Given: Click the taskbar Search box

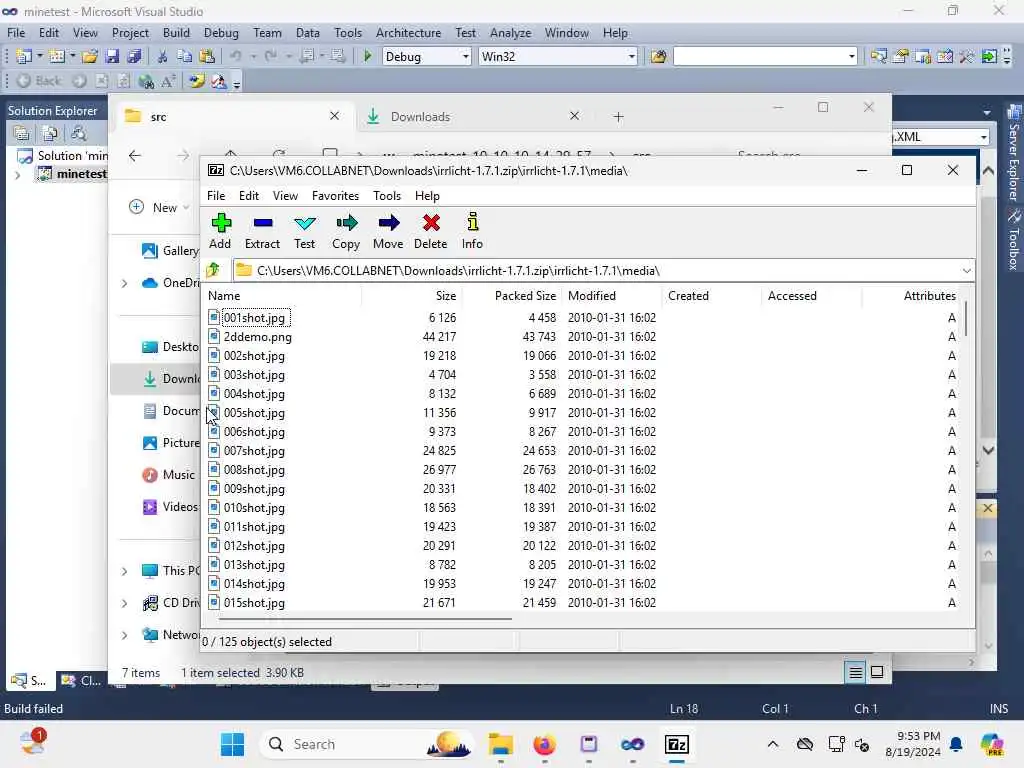Looking at the screenshot, I should pyautogui.click(x=368, y=744).
